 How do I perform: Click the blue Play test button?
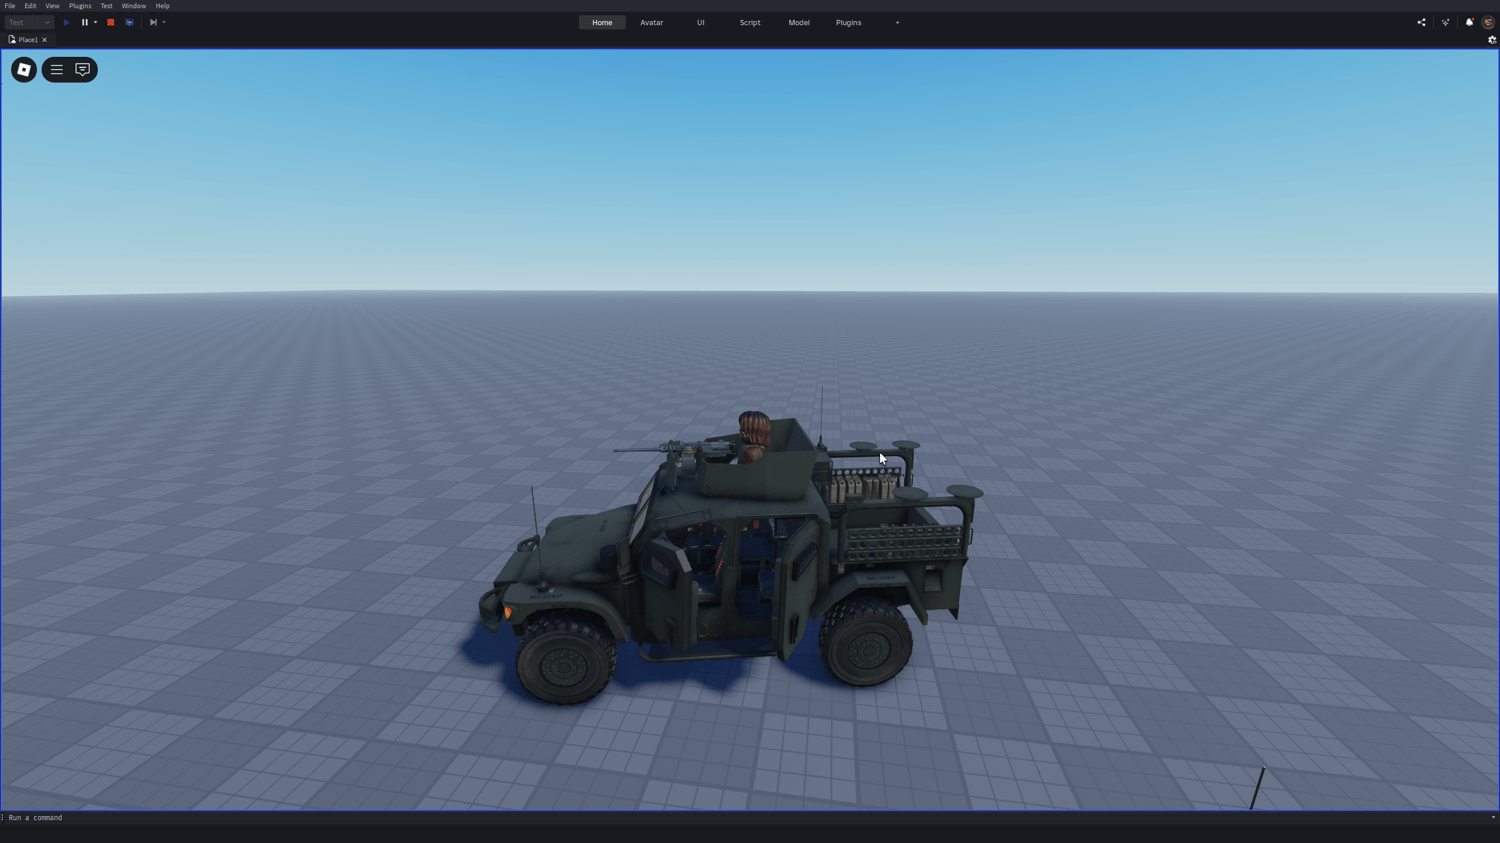click(66, 22)
